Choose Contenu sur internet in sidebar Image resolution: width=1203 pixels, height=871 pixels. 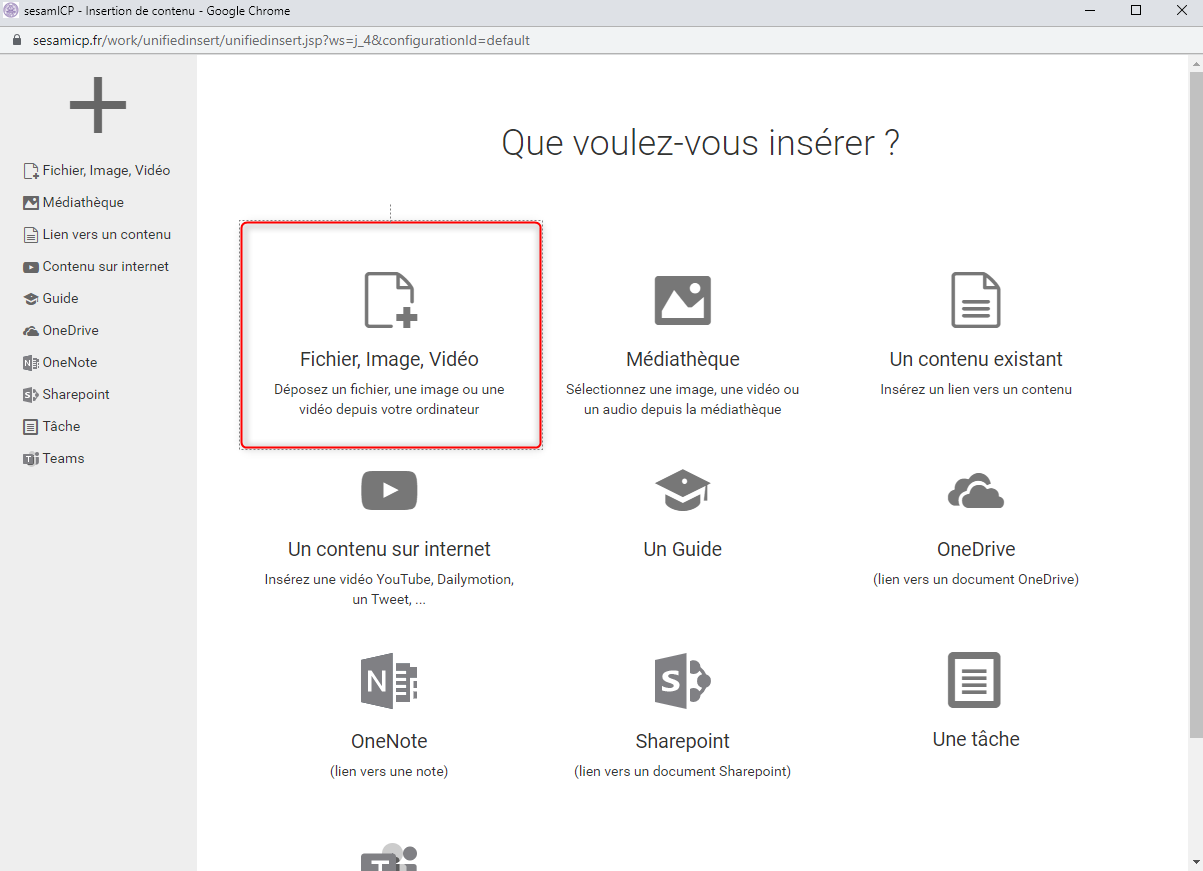[105, 266]
